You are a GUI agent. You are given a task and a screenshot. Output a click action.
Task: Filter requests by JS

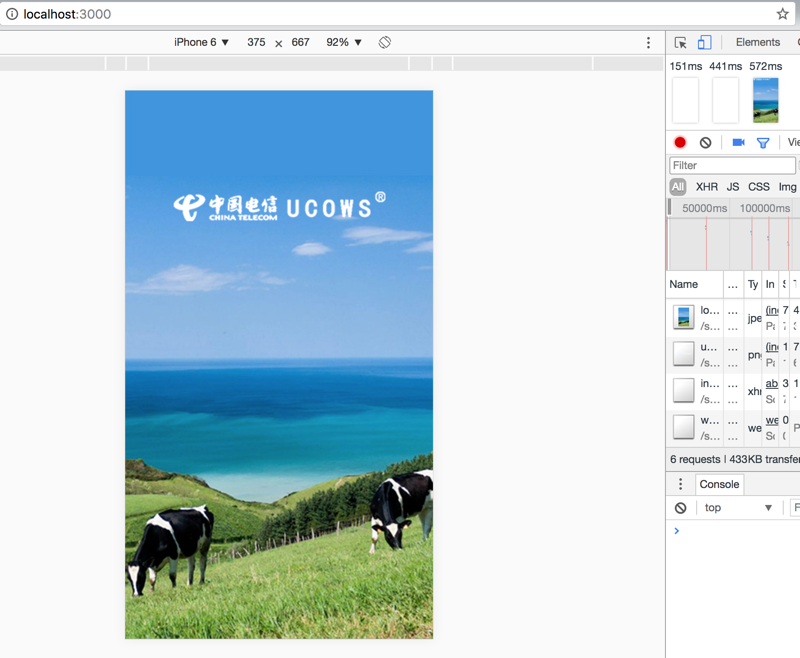(733, 187)
